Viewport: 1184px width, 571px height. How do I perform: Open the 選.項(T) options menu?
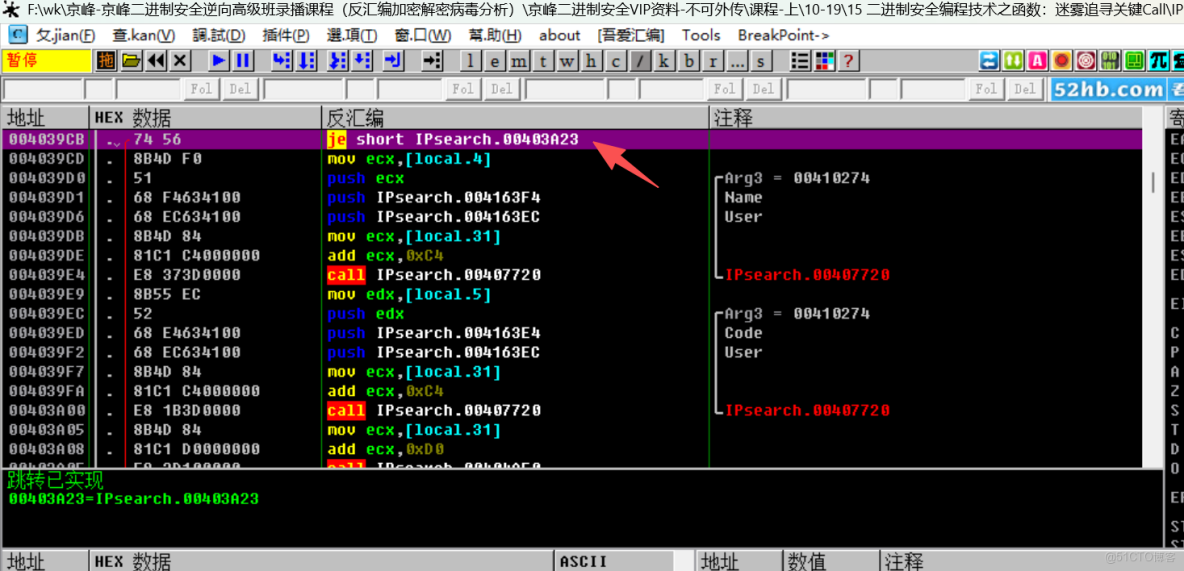pos(352,35)
